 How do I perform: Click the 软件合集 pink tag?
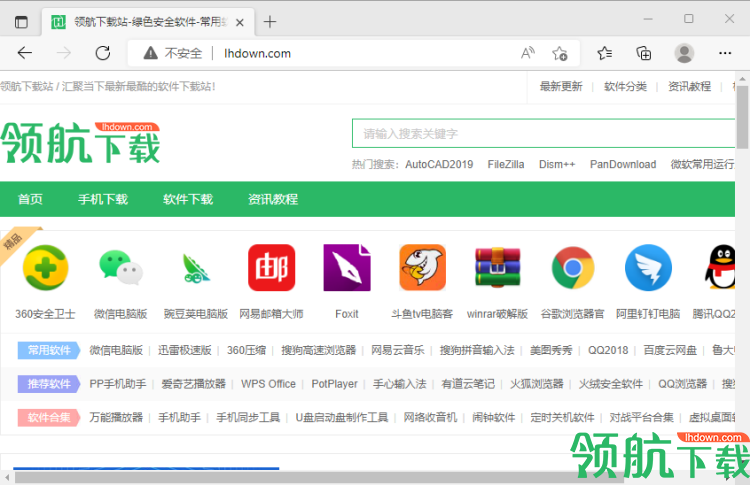click(x=49, y=417)
